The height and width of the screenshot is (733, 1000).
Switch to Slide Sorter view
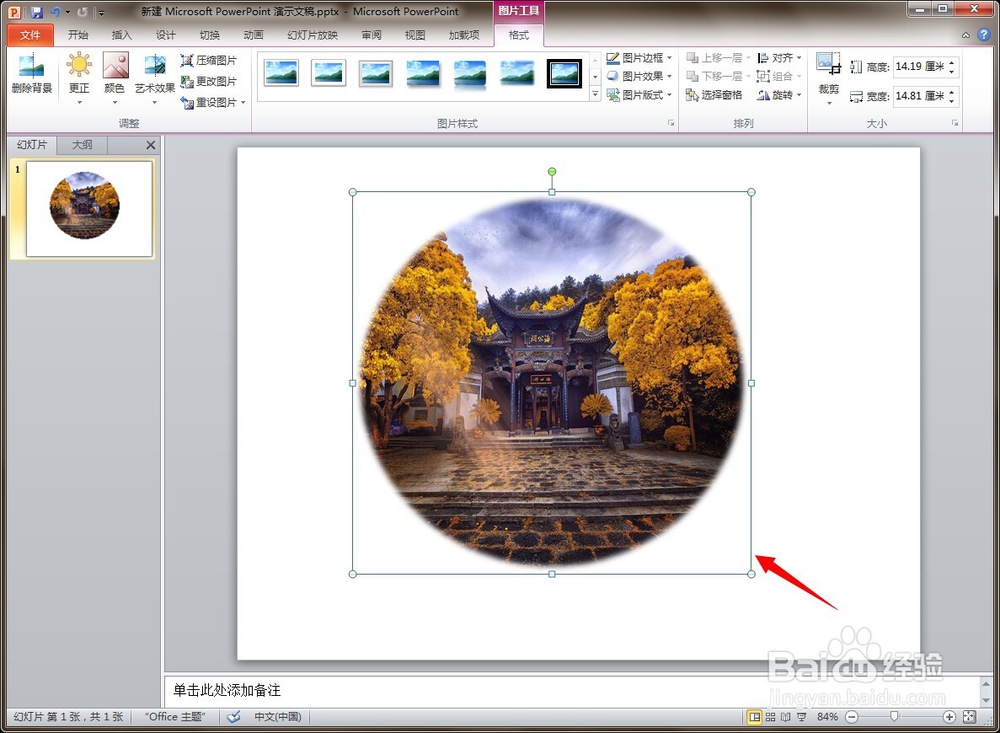tap(770, 717)
